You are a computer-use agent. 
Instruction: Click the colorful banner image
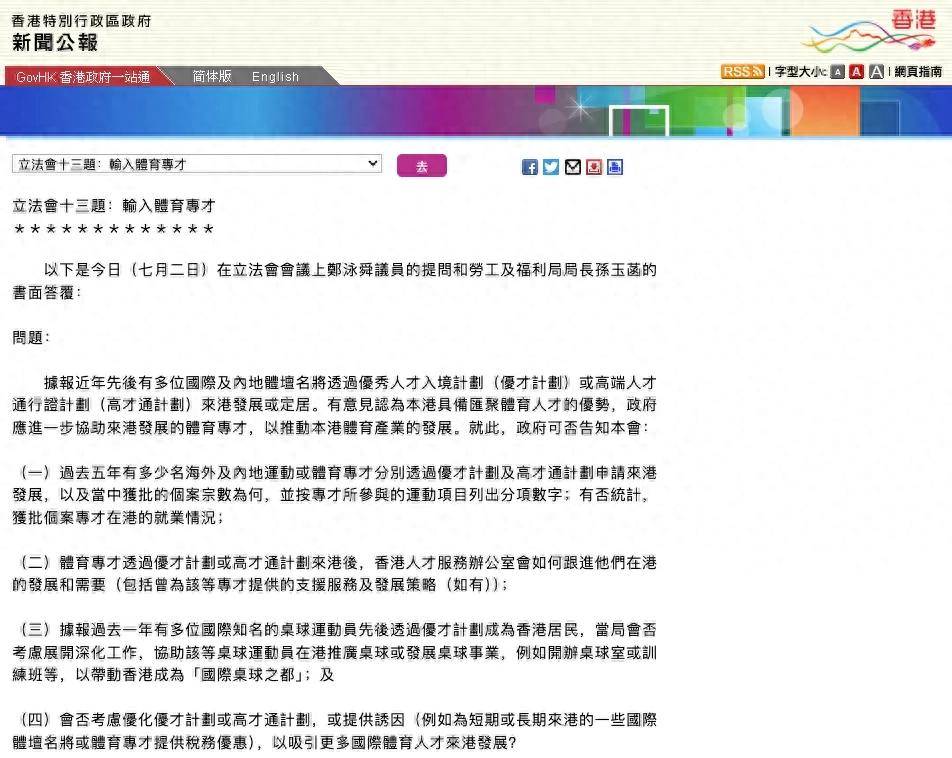tap(476, 111)
